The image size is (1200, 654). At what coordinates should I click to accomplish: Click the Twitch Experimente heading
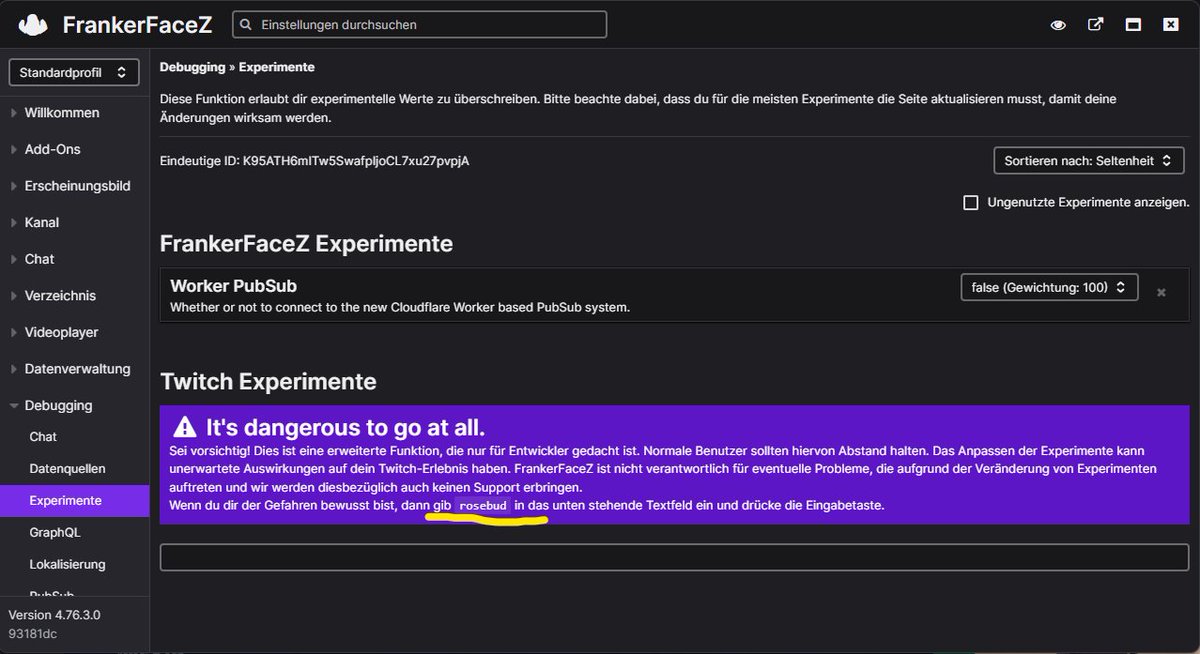coord(268,381)
